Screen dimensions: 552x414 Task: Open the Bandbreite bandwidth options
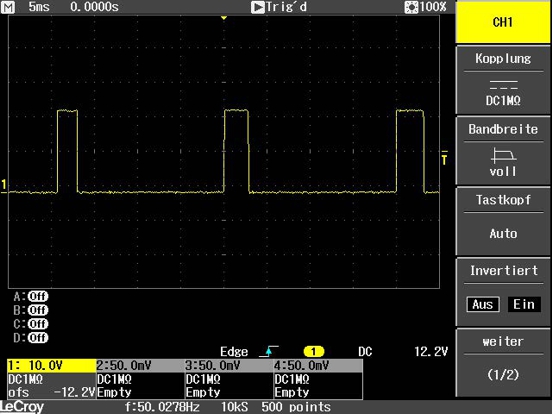click(503, 150)
